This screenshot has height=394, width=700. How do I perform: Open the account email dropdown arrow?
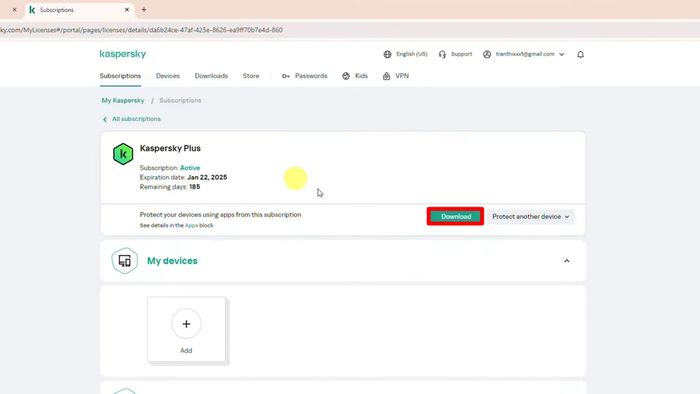coord(562,54)
